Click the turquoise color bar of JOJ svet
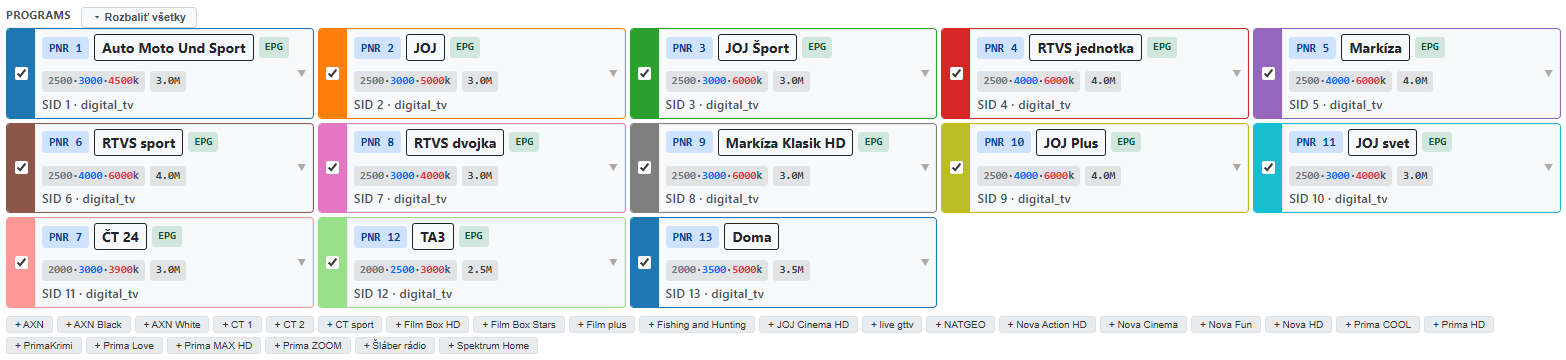 click(1268, 168)
